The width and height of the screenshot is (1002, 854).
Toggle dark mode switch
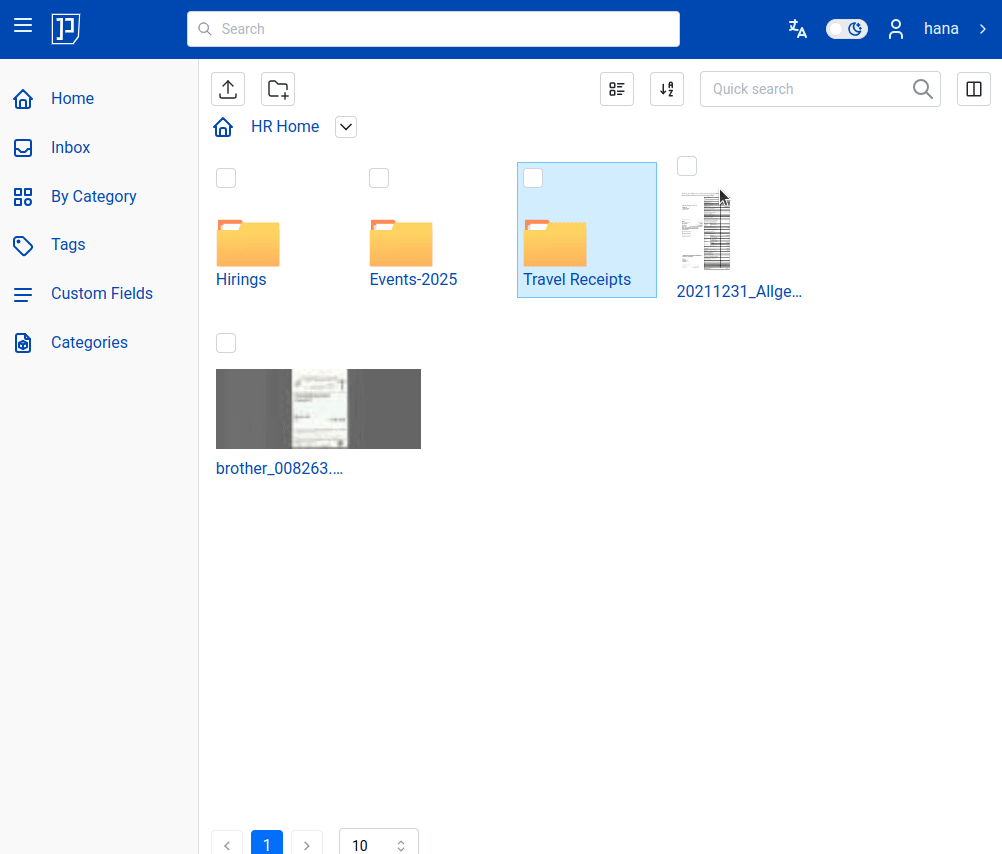click(x=846, y=29)
